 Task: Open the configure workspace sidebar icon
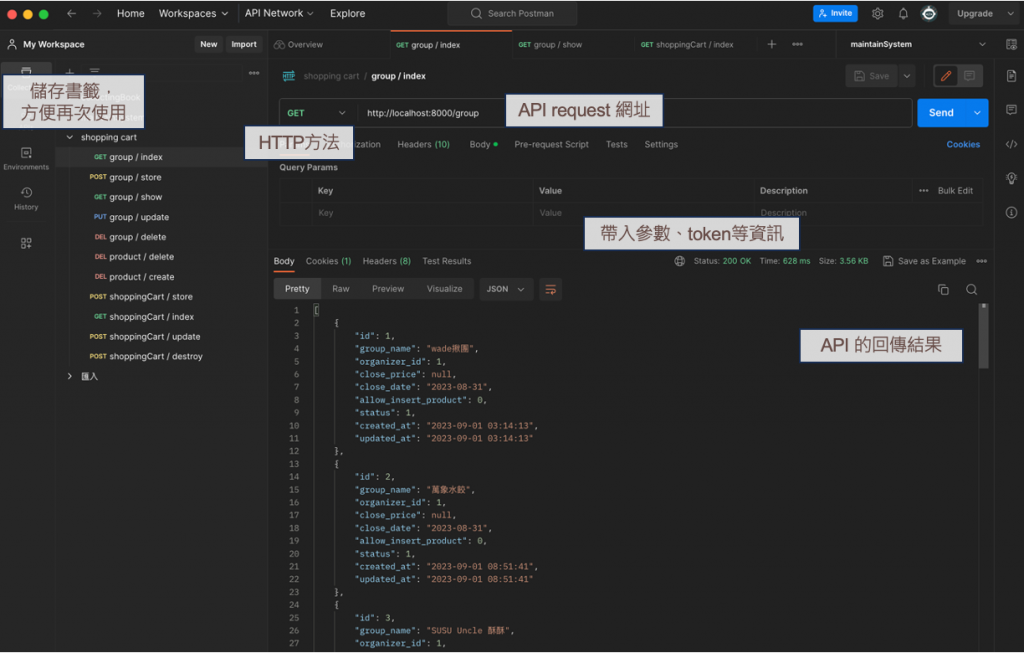coord(26,243)
